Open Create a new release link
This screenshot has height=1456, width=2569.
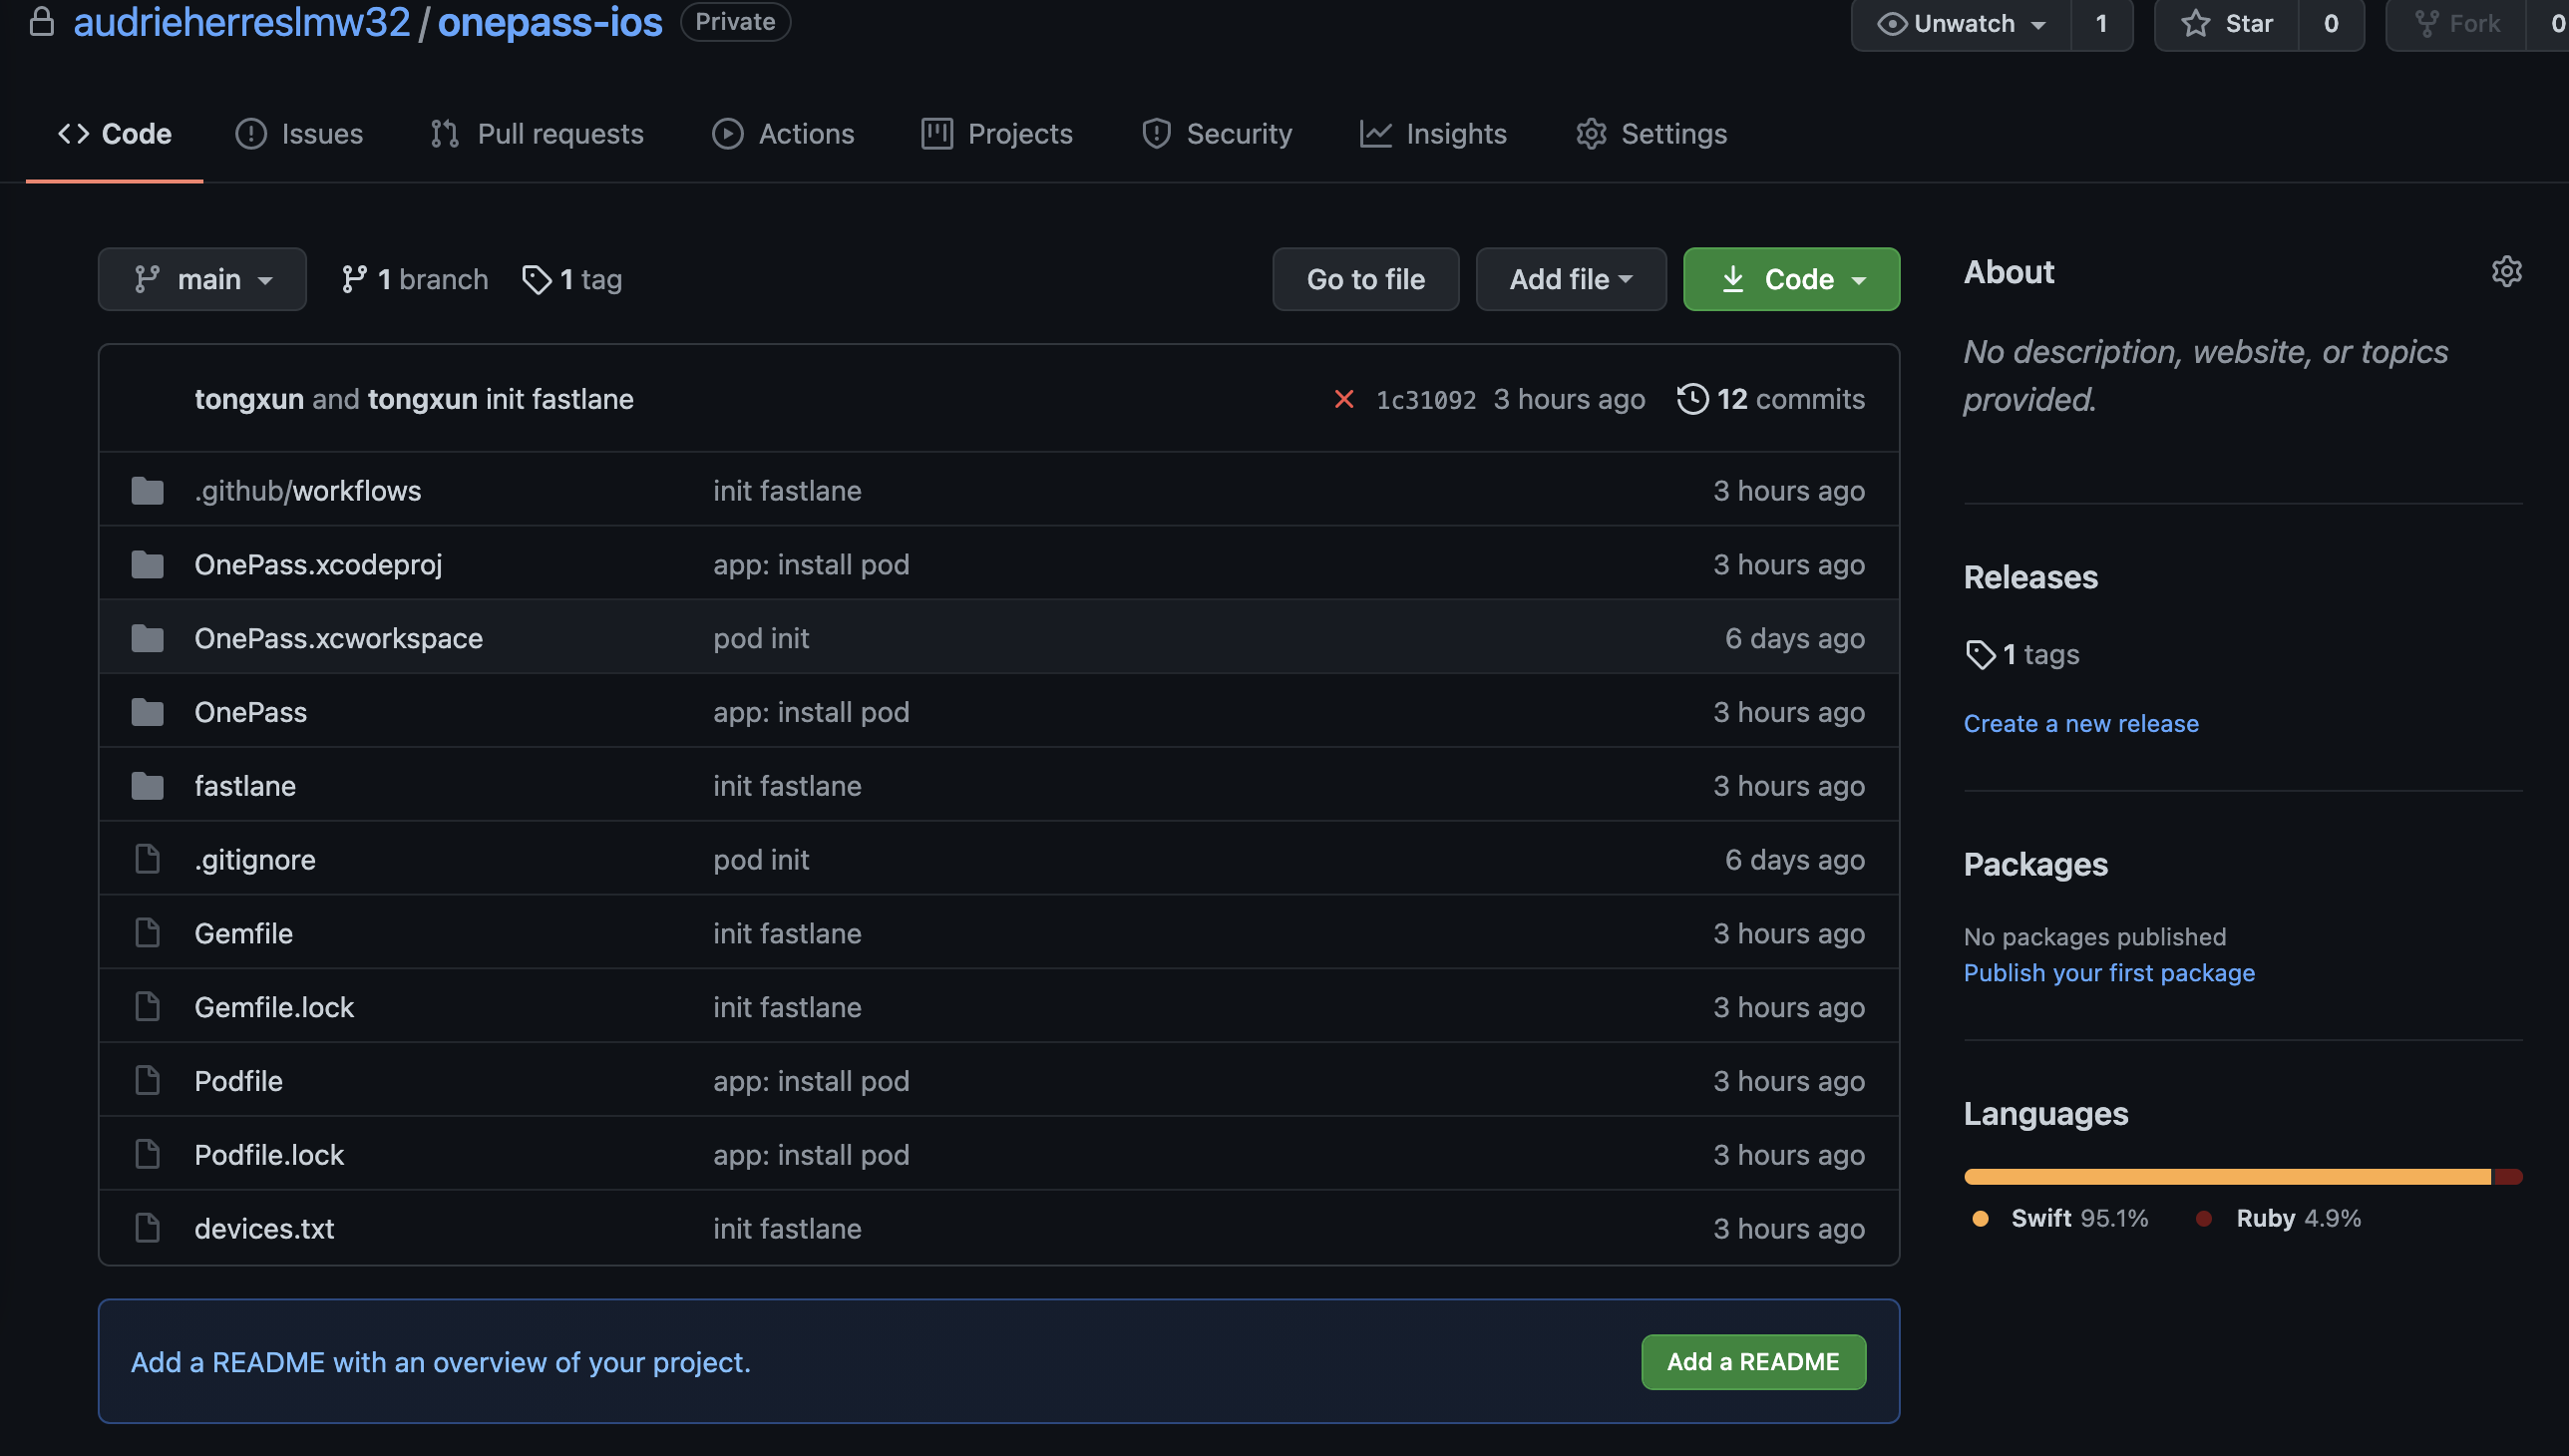(x=2081, y=724)
